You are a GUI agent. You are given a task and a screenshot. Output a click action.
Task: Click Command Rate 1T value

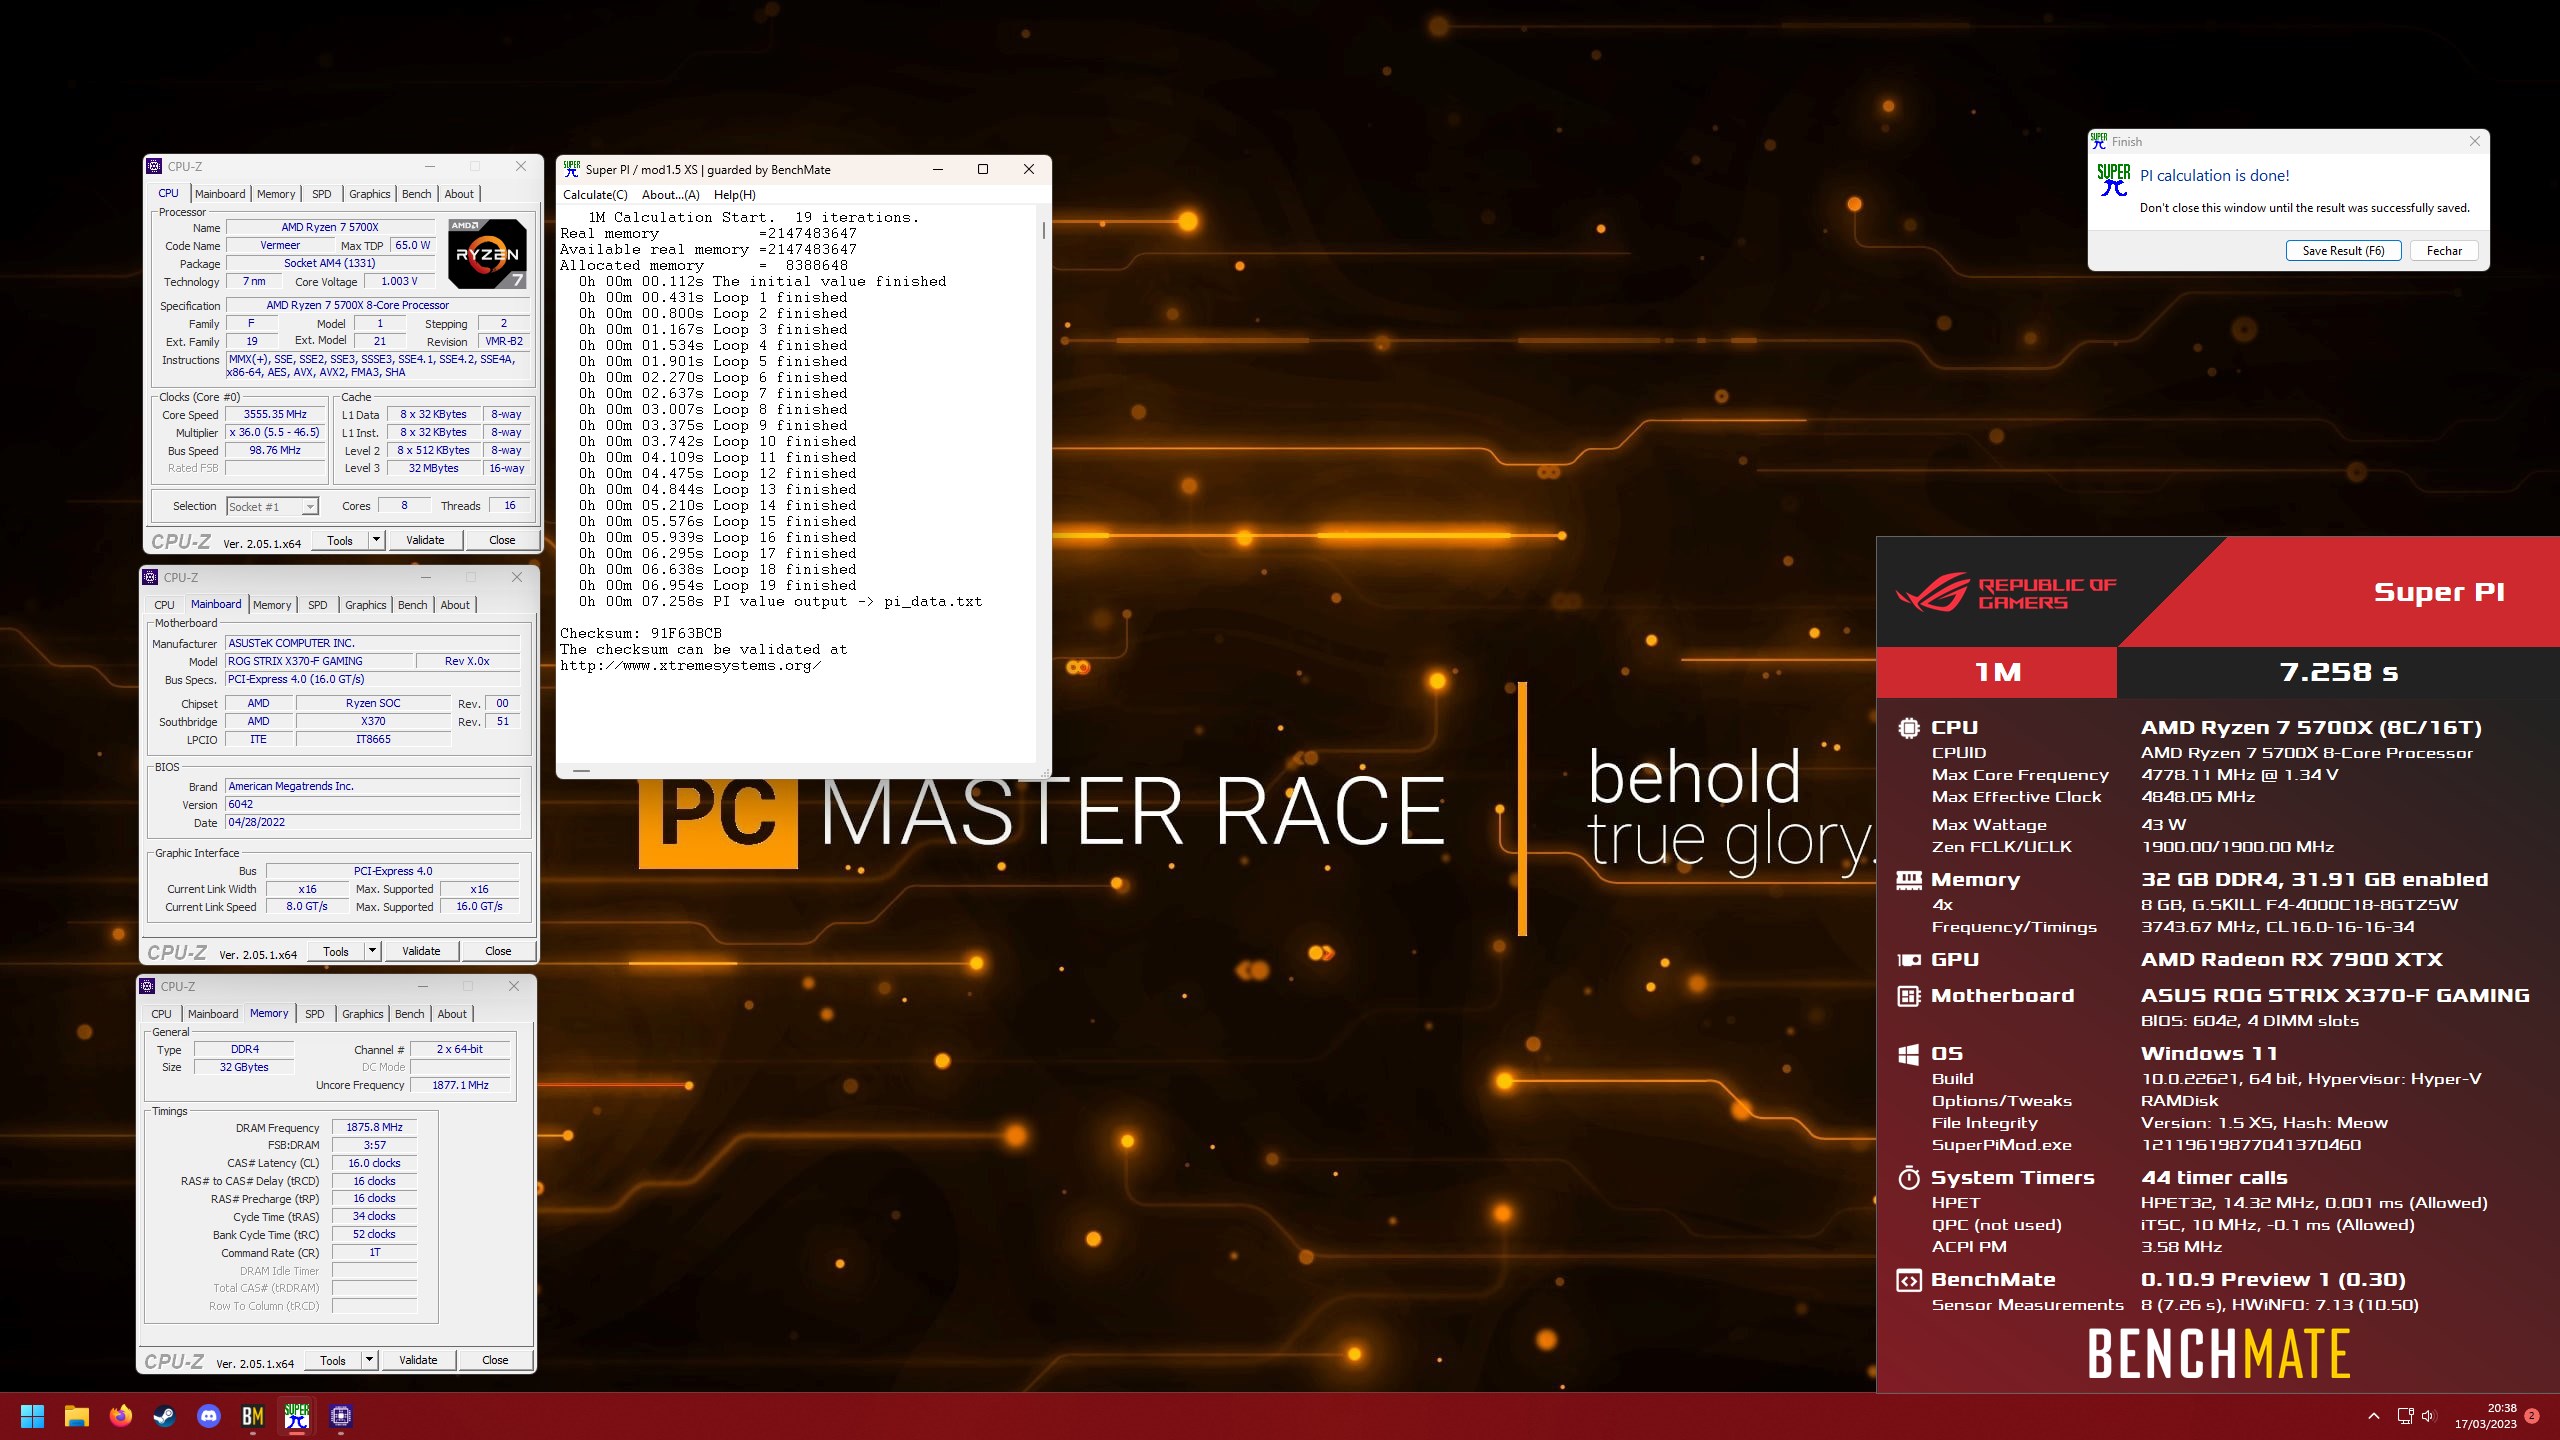(x=374, y=1252)
